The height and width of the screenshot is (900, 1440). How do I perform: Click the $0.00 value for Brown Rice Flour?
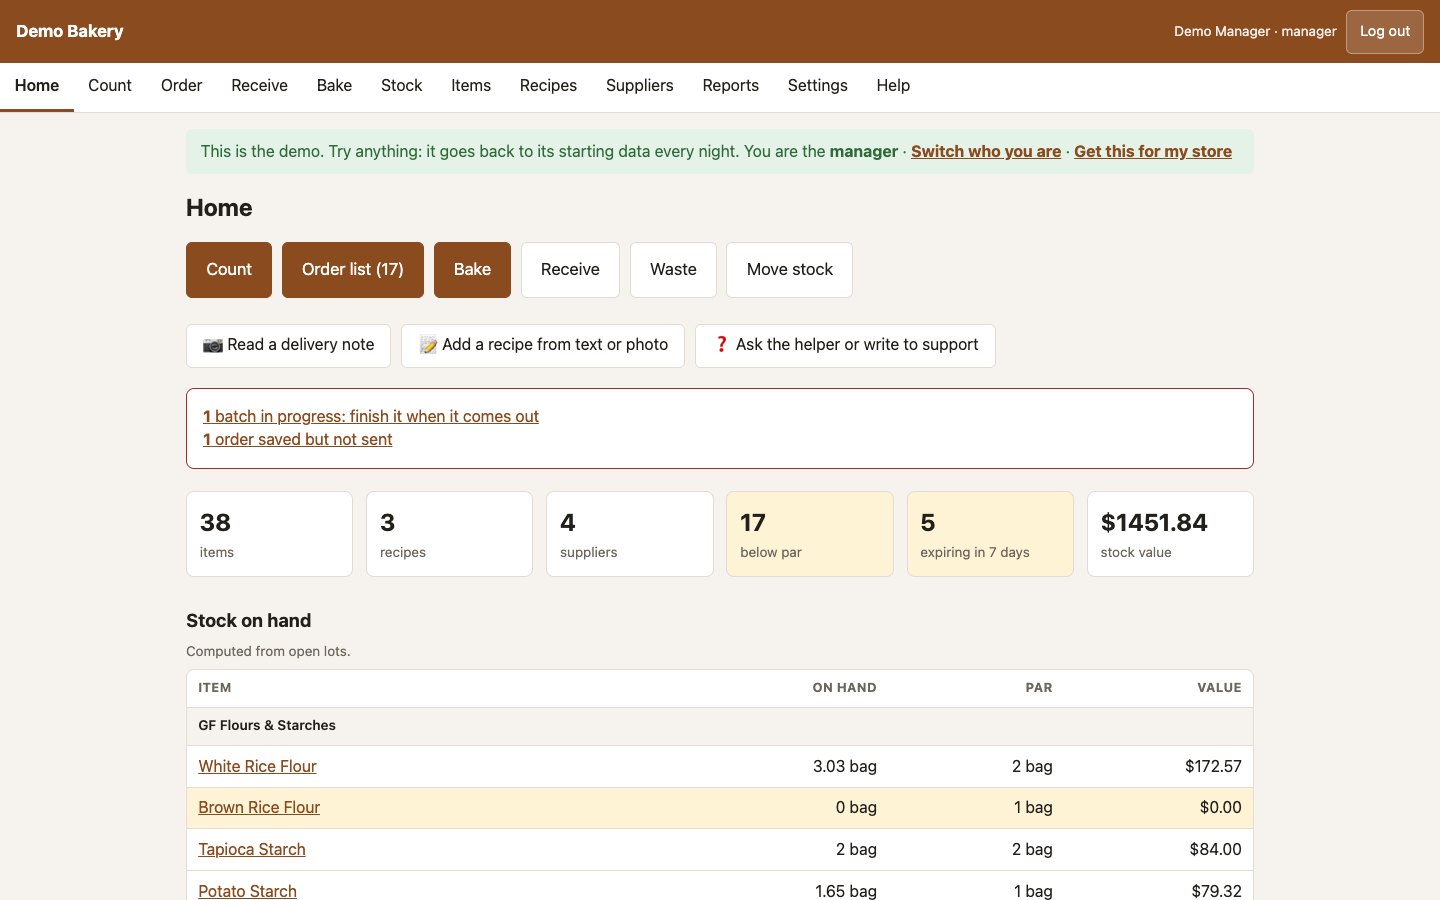click(x=1220, y=808)
